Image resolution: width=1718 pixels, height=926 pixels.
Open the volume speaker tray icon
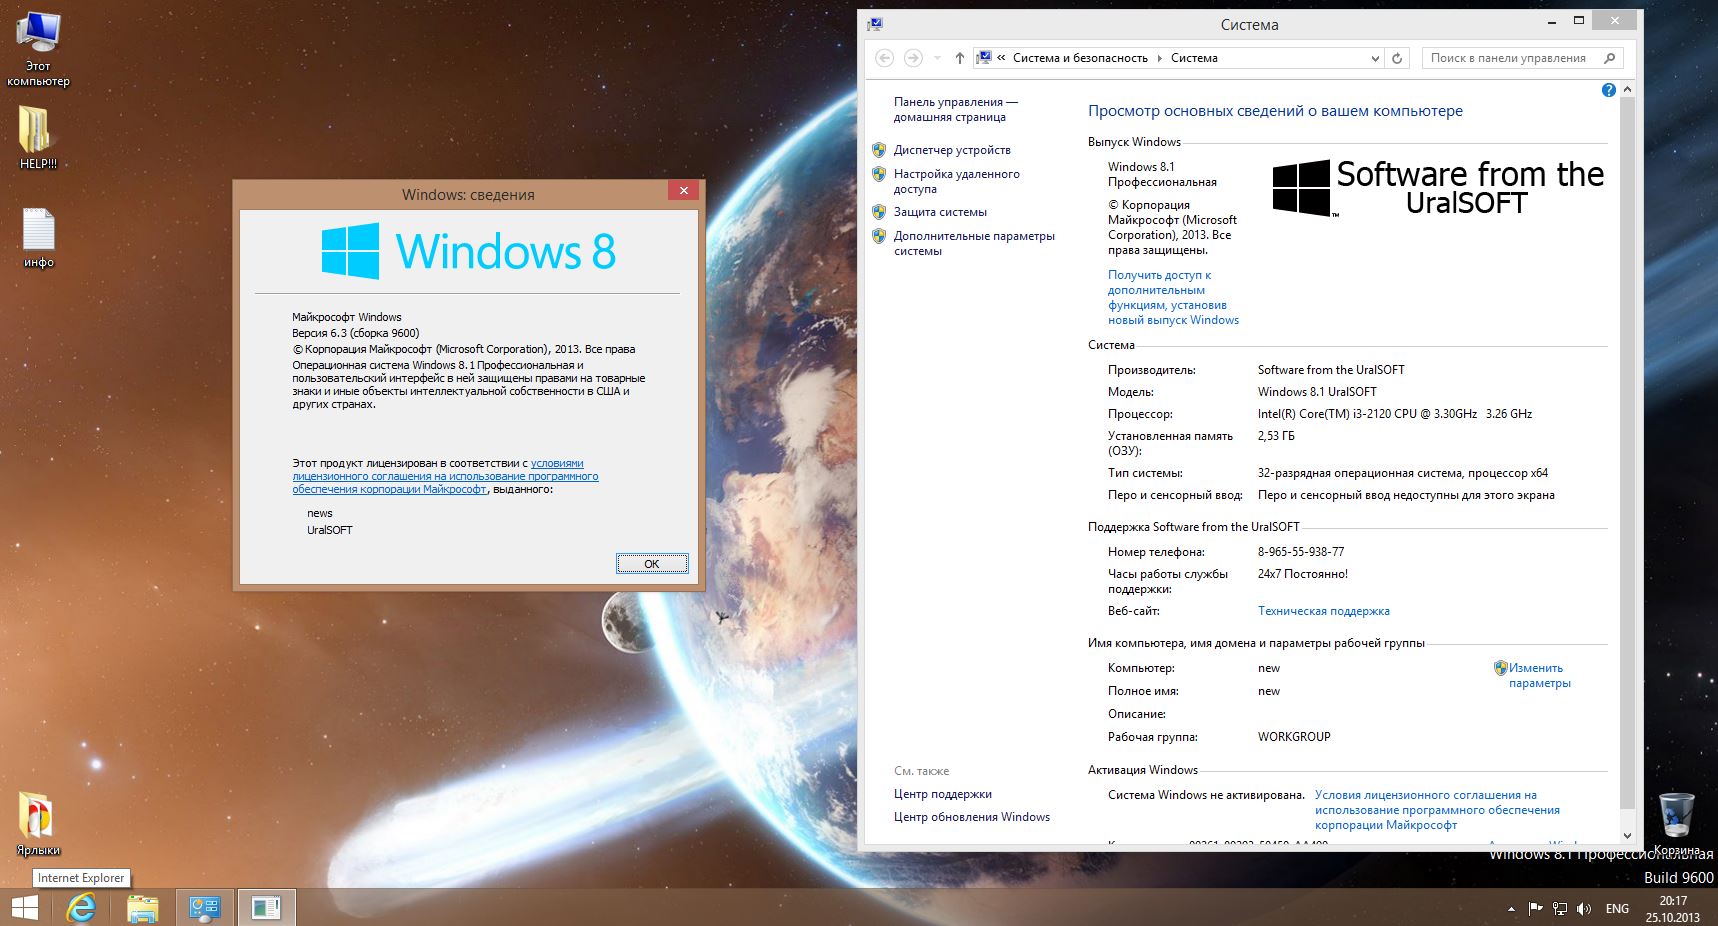(1584, 908)
